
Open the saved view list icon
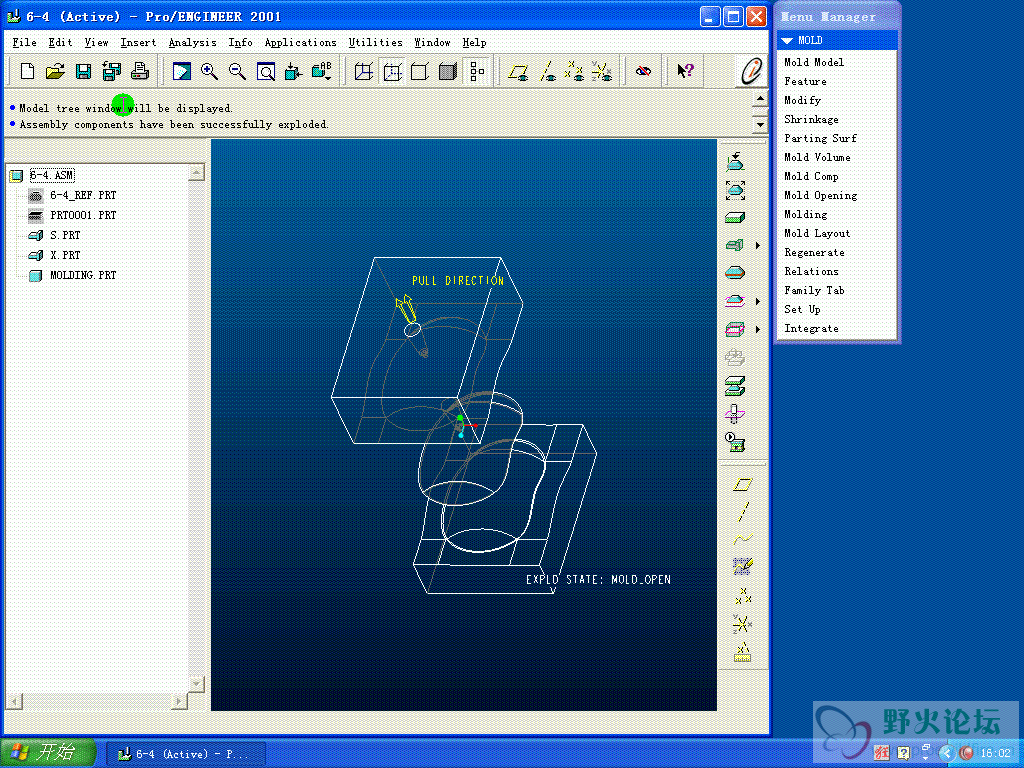(x=321, y=71)
